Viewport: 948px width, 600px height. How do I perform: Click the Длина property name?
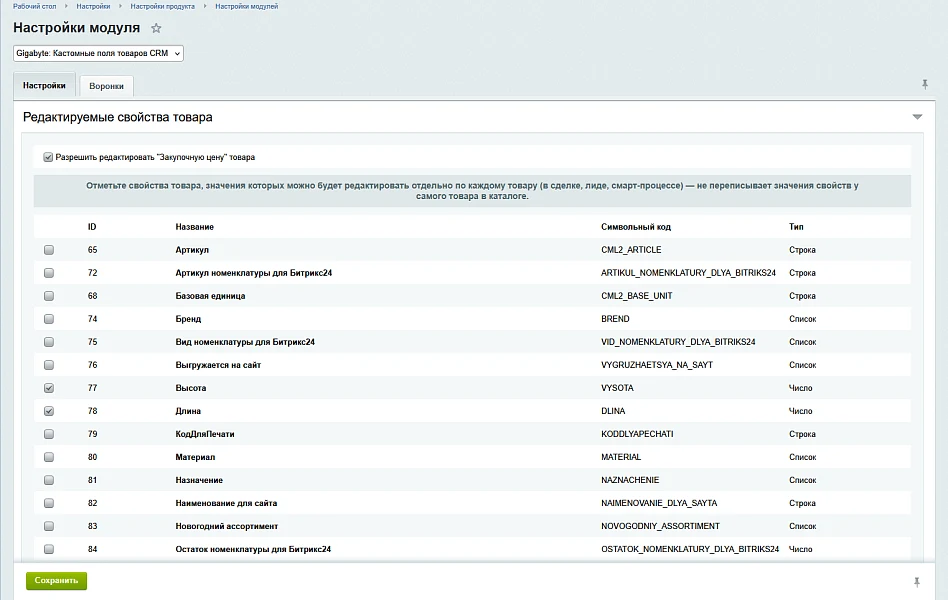188,411
